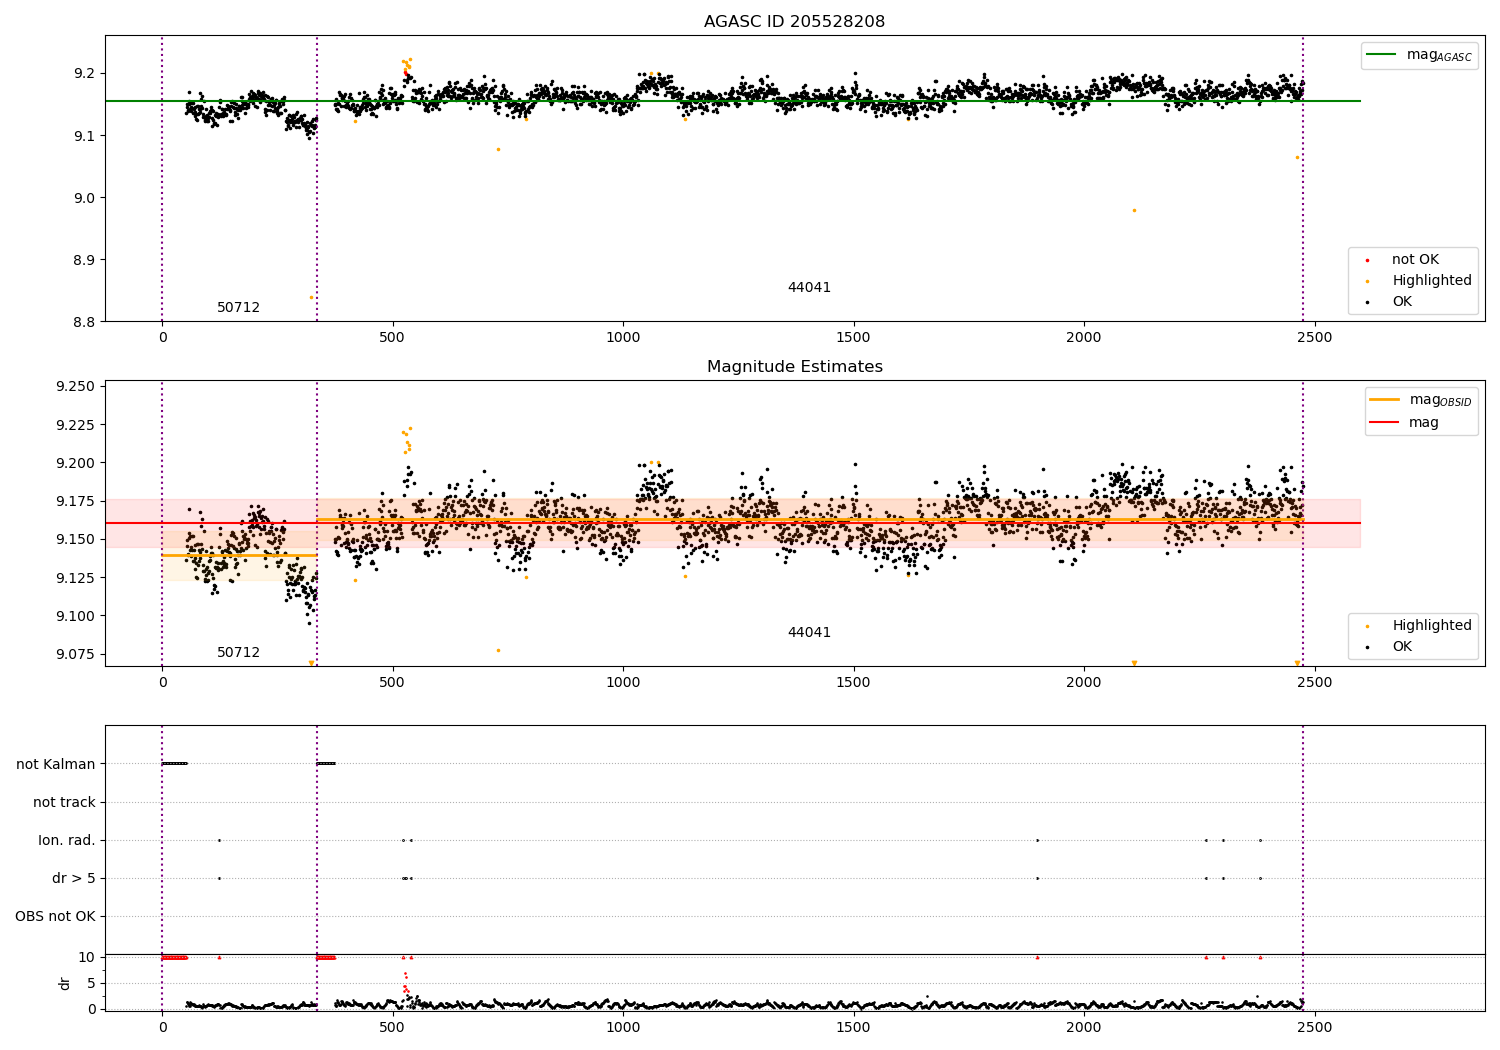Click y-axis tick '9.250' in middle plot
1500x1050 pixels.
coord(77,387)
